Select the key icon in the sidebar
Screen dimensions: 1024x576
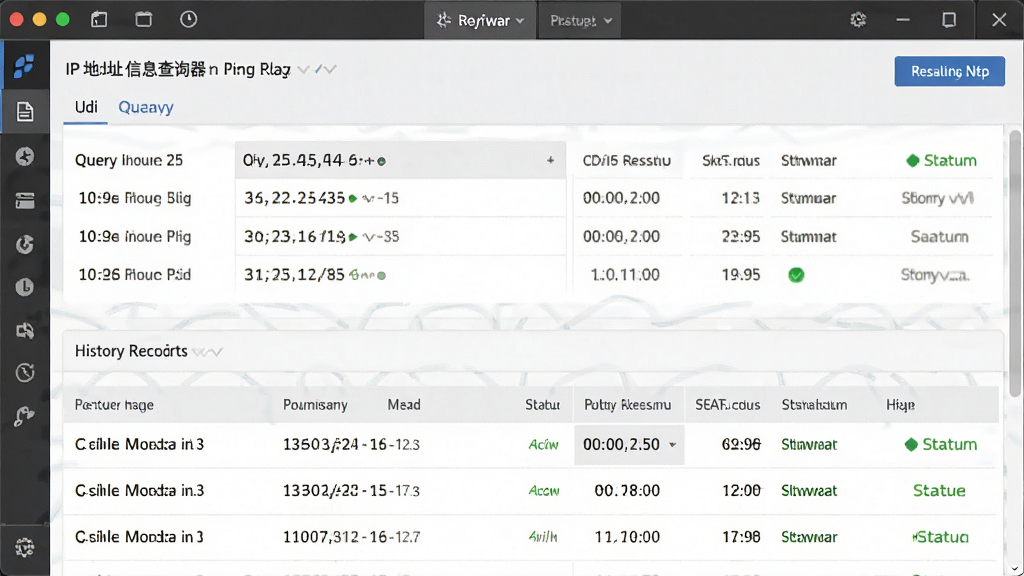coord(24,416)
